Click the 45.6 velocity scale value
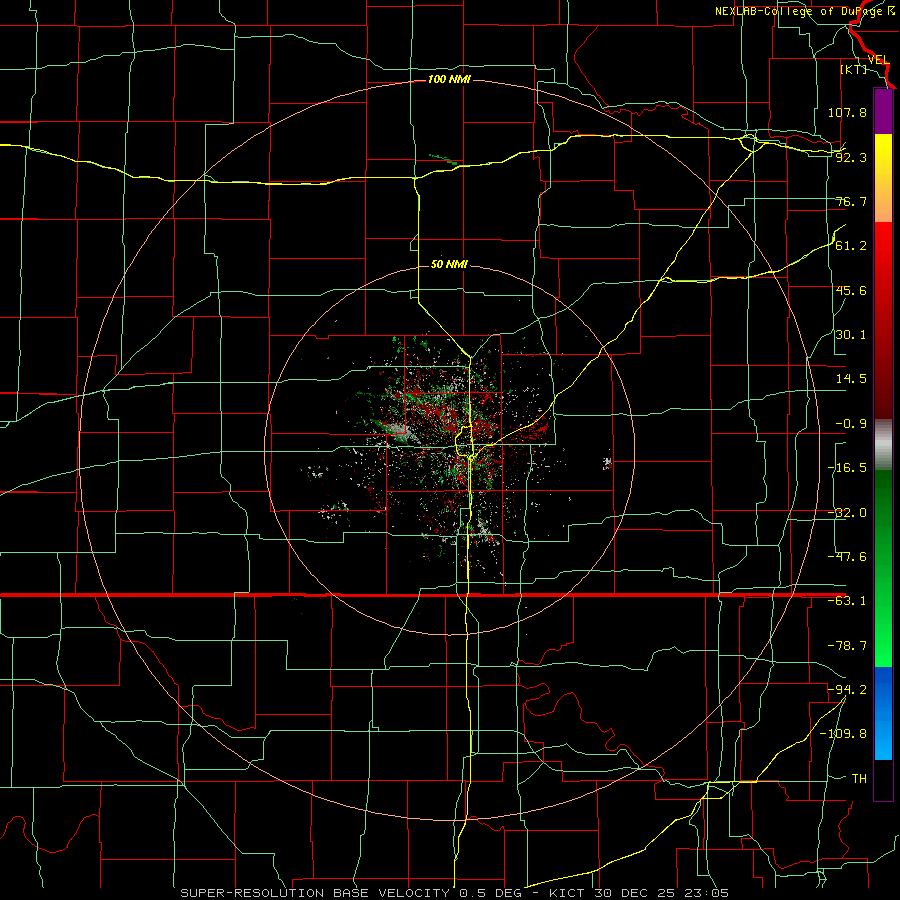The width and height of the screenshot is (900, 900). (x=851, y=290)
